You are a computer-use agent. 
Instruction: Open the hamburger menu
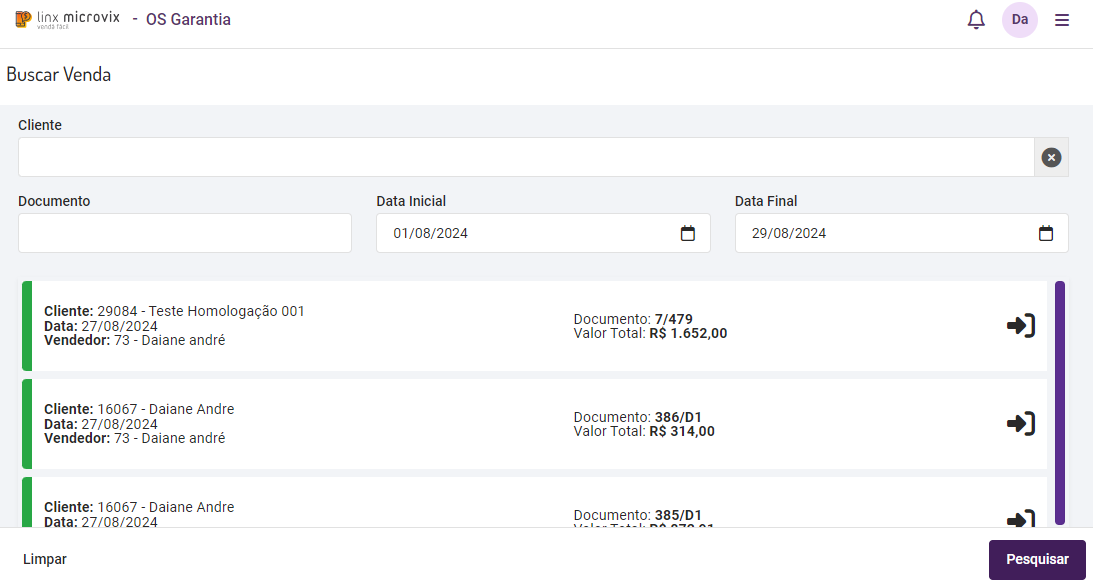pos(1062,20)
